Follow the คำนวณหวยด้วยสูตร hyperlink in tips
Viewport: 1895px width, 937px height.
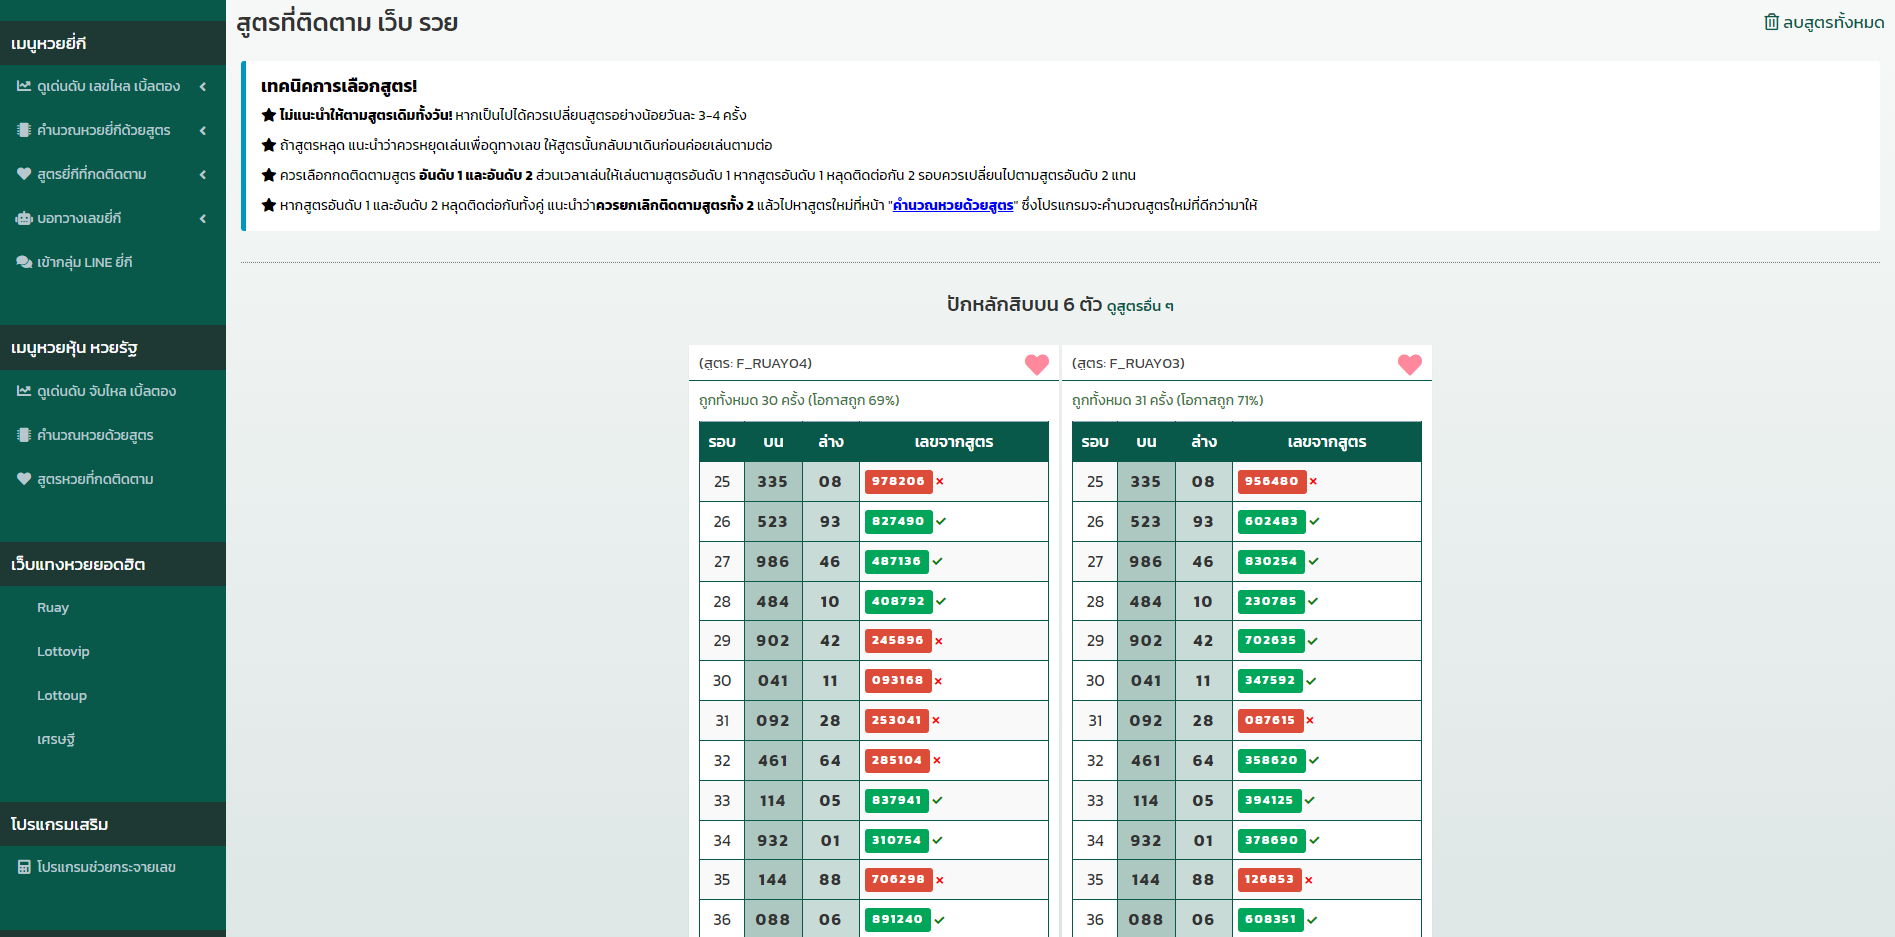(952, 205)
